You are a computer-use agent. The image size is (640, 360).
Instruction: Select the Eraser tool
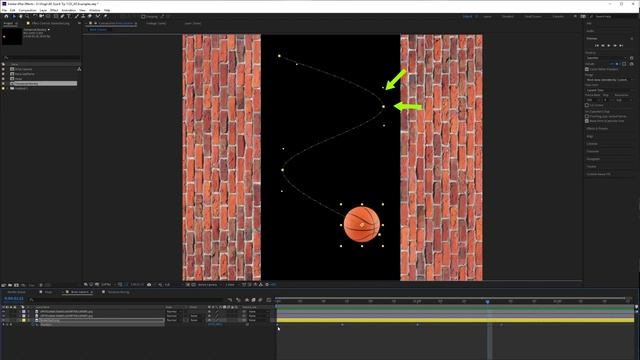click(90, 16)
